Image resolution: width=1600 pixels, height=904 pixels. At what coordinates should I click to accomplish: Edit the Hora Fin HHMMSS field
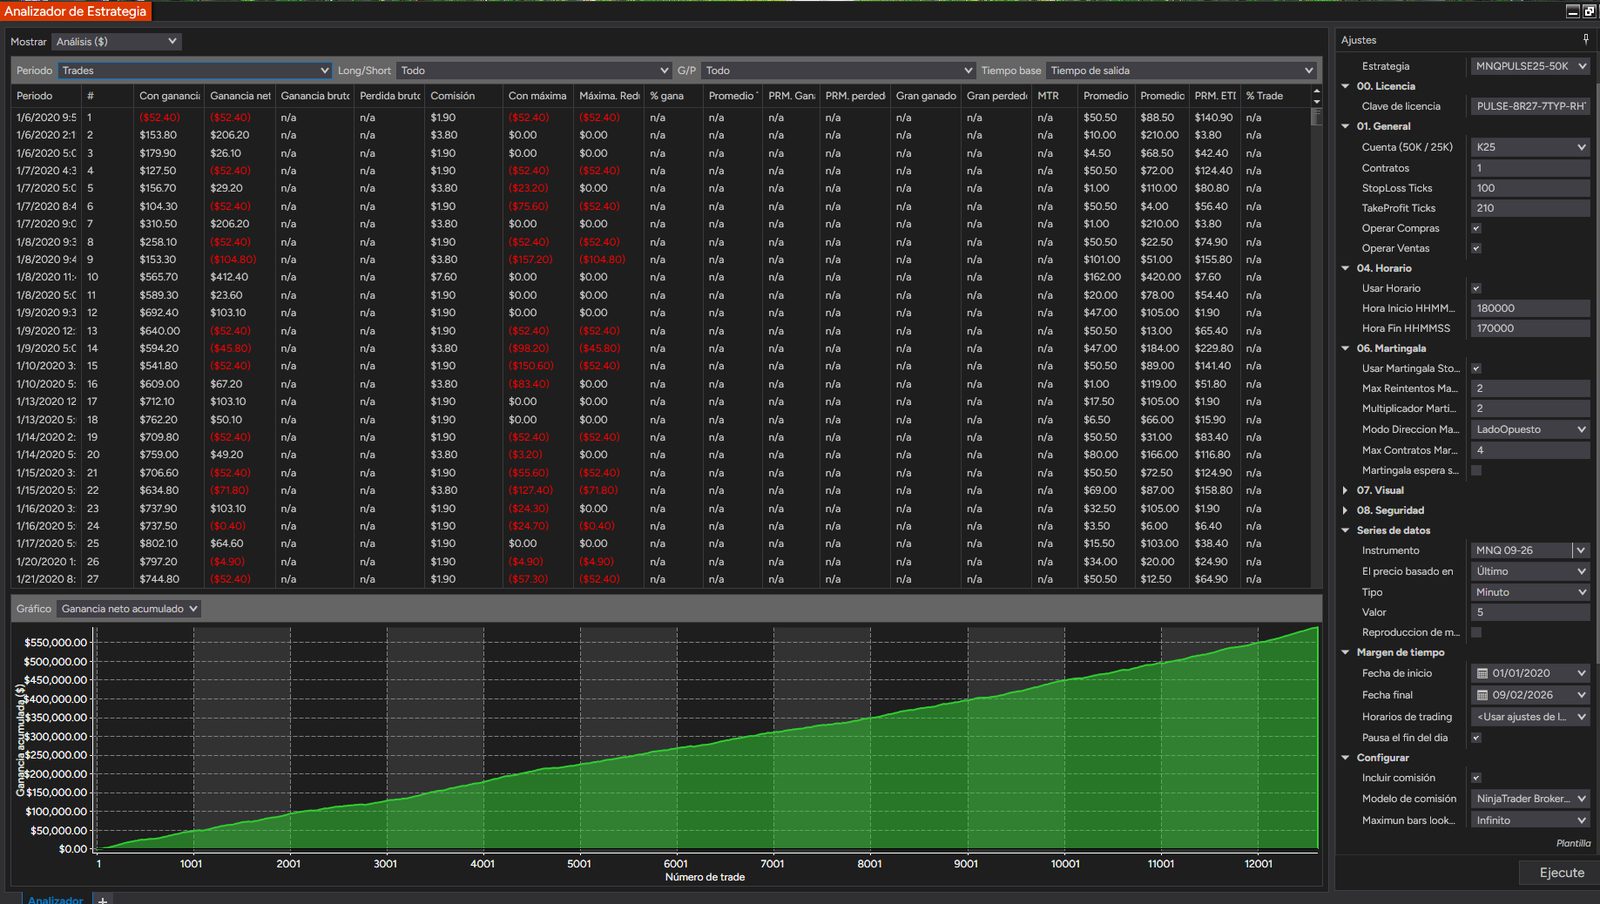[1530, 328]
